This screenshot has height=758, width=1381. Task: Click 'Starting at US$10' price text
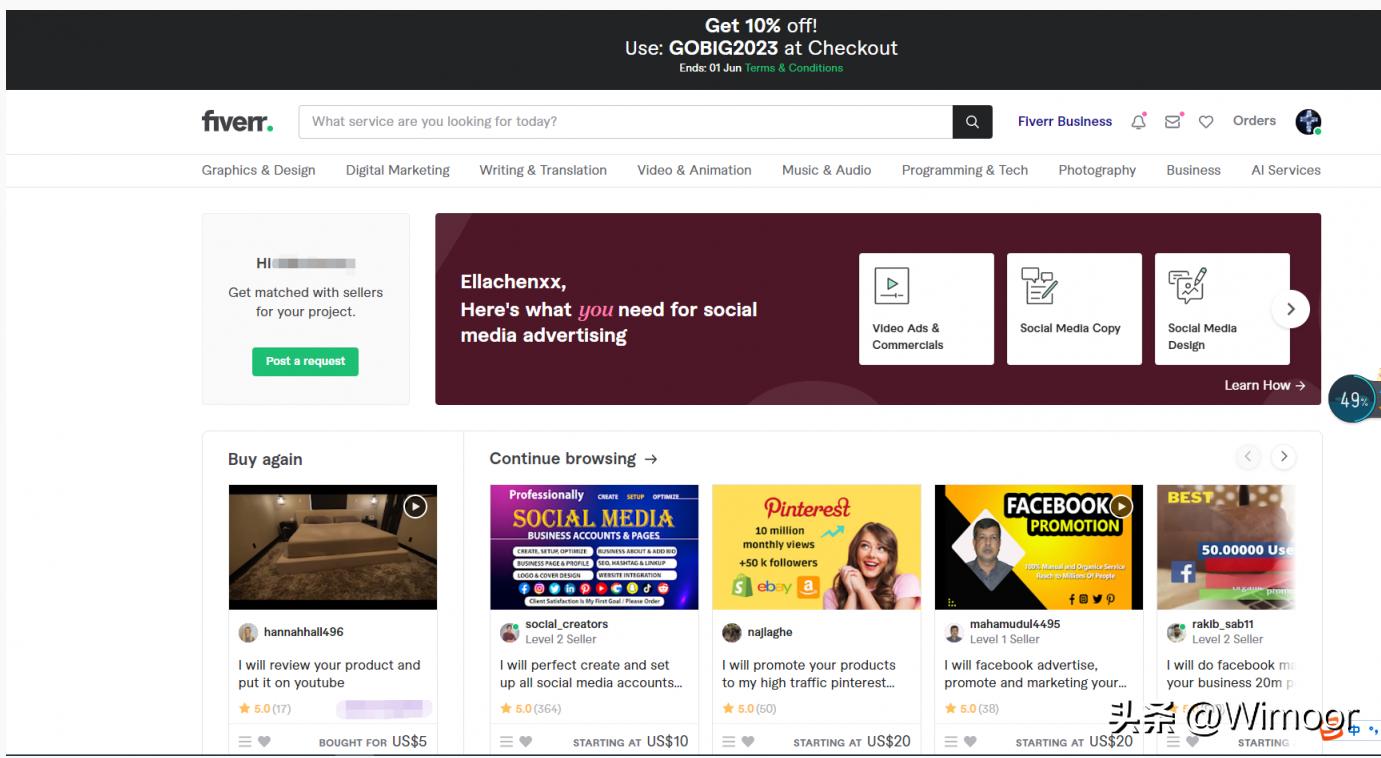tap(631, 742)
